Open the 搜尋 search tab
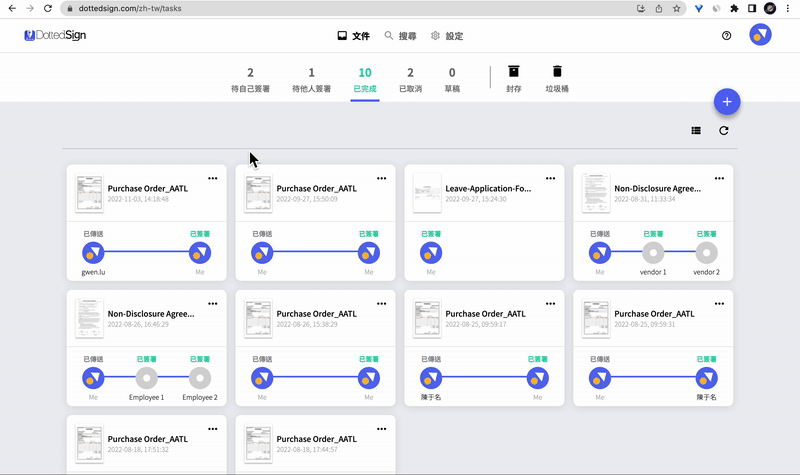800x475 pixels. (x=401, y=36)
